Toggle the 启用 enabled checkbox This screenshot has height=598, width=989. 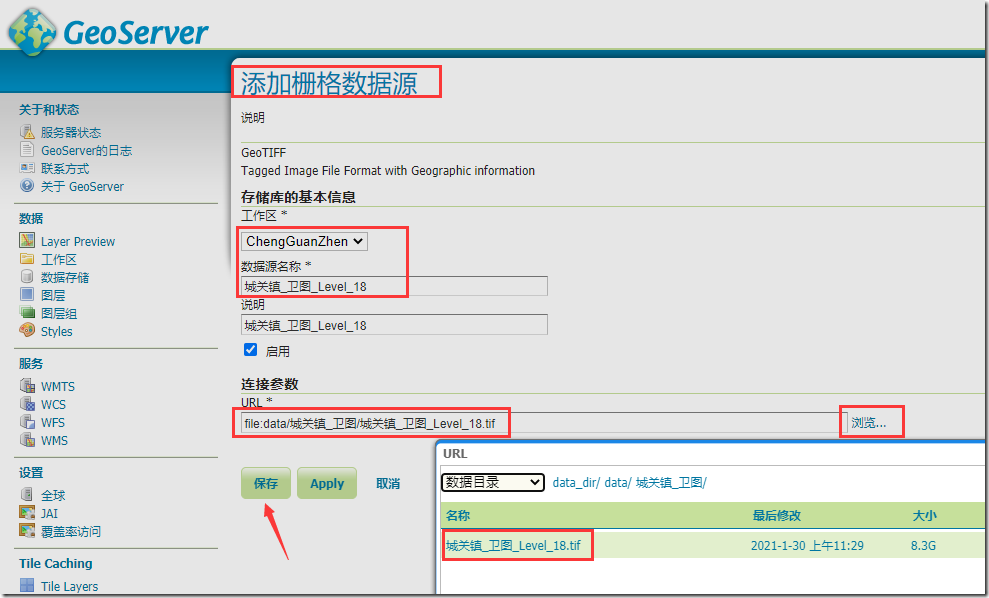pyautogui.click(x=250, y=349)
